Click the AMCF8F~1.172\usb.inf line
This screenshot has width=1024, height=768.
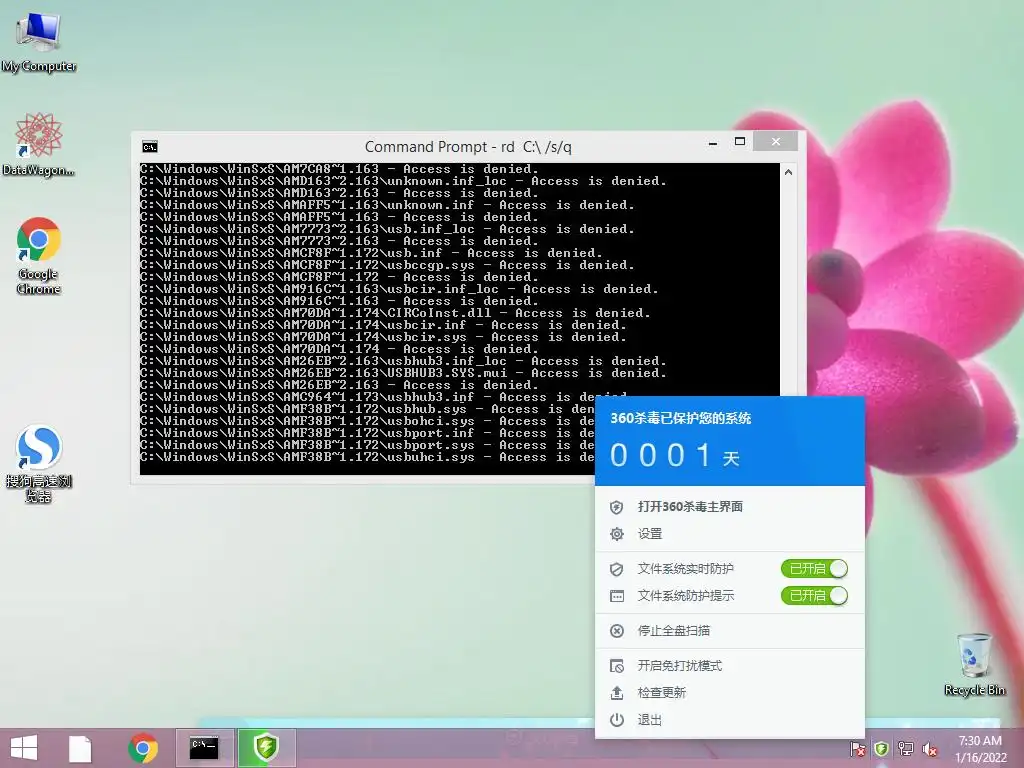point(371,253)
